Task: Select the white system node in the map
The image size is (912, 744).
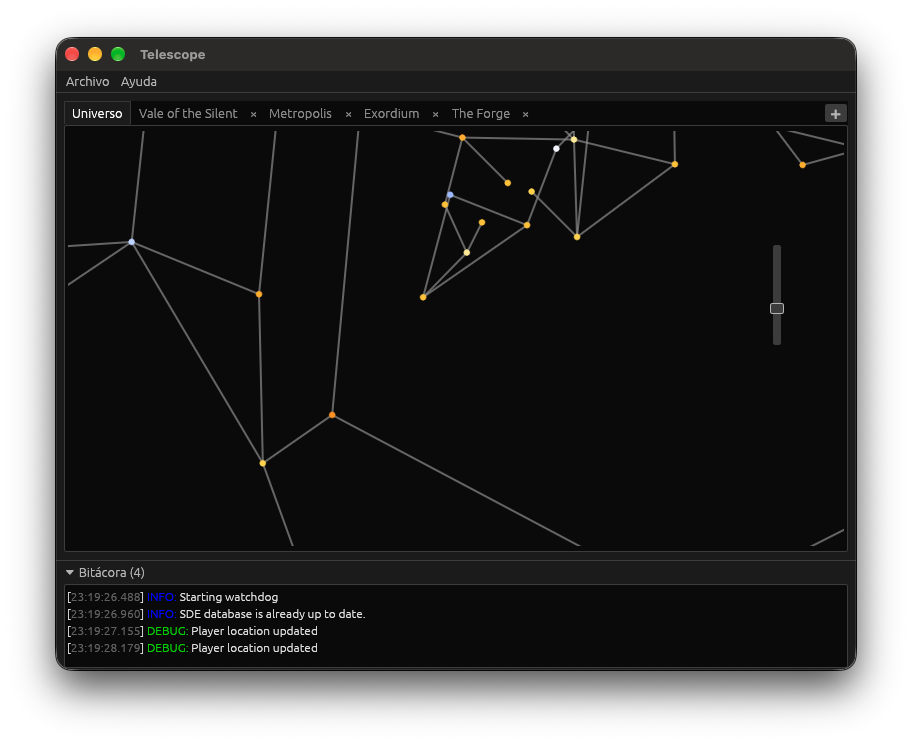Action: coord(556,149)
